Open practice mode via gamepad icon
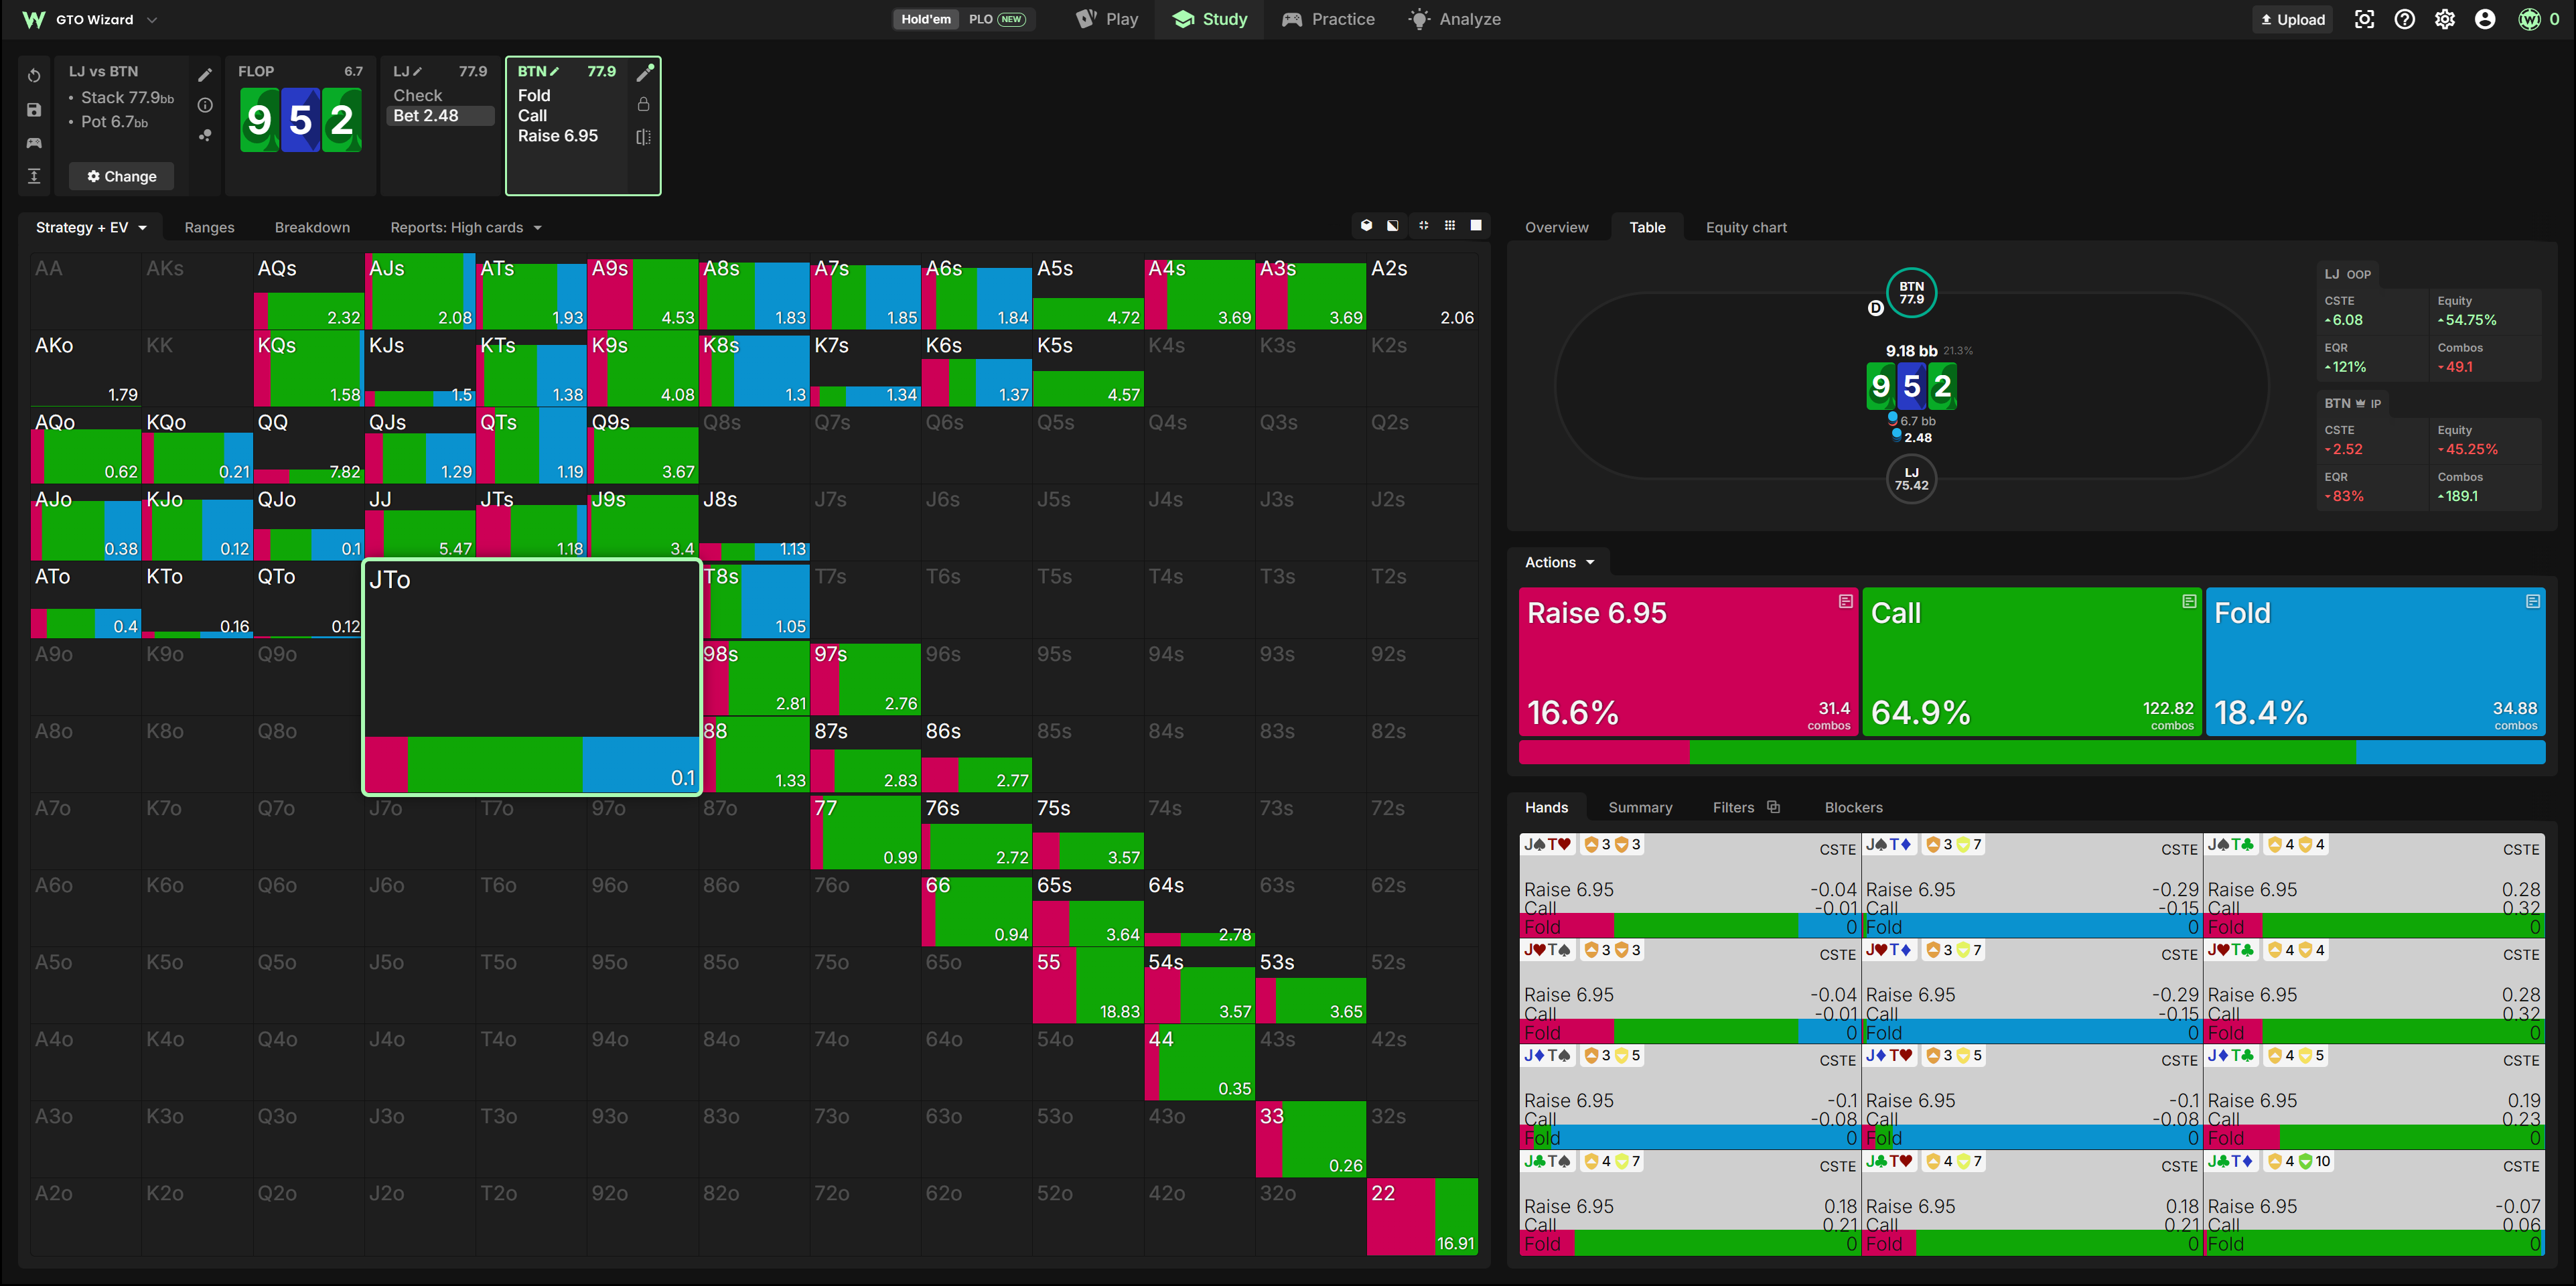Screen dimensions: 2576x1286 tap(34, 143)
